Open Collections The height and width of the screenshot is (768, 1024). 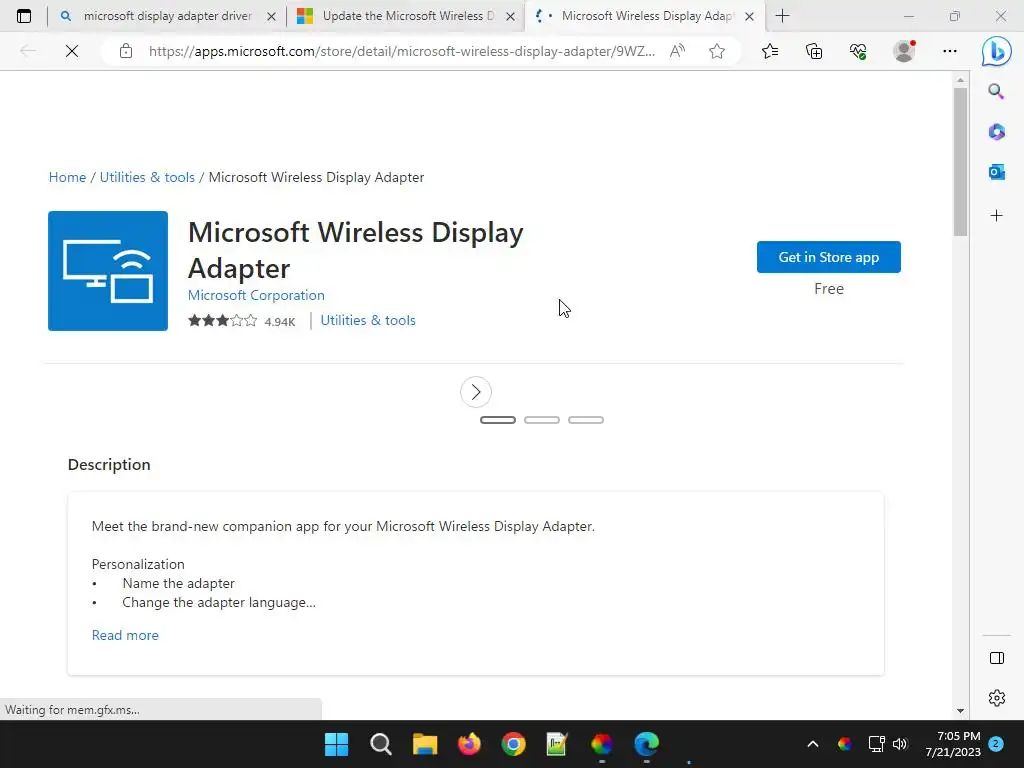(814, 51)
